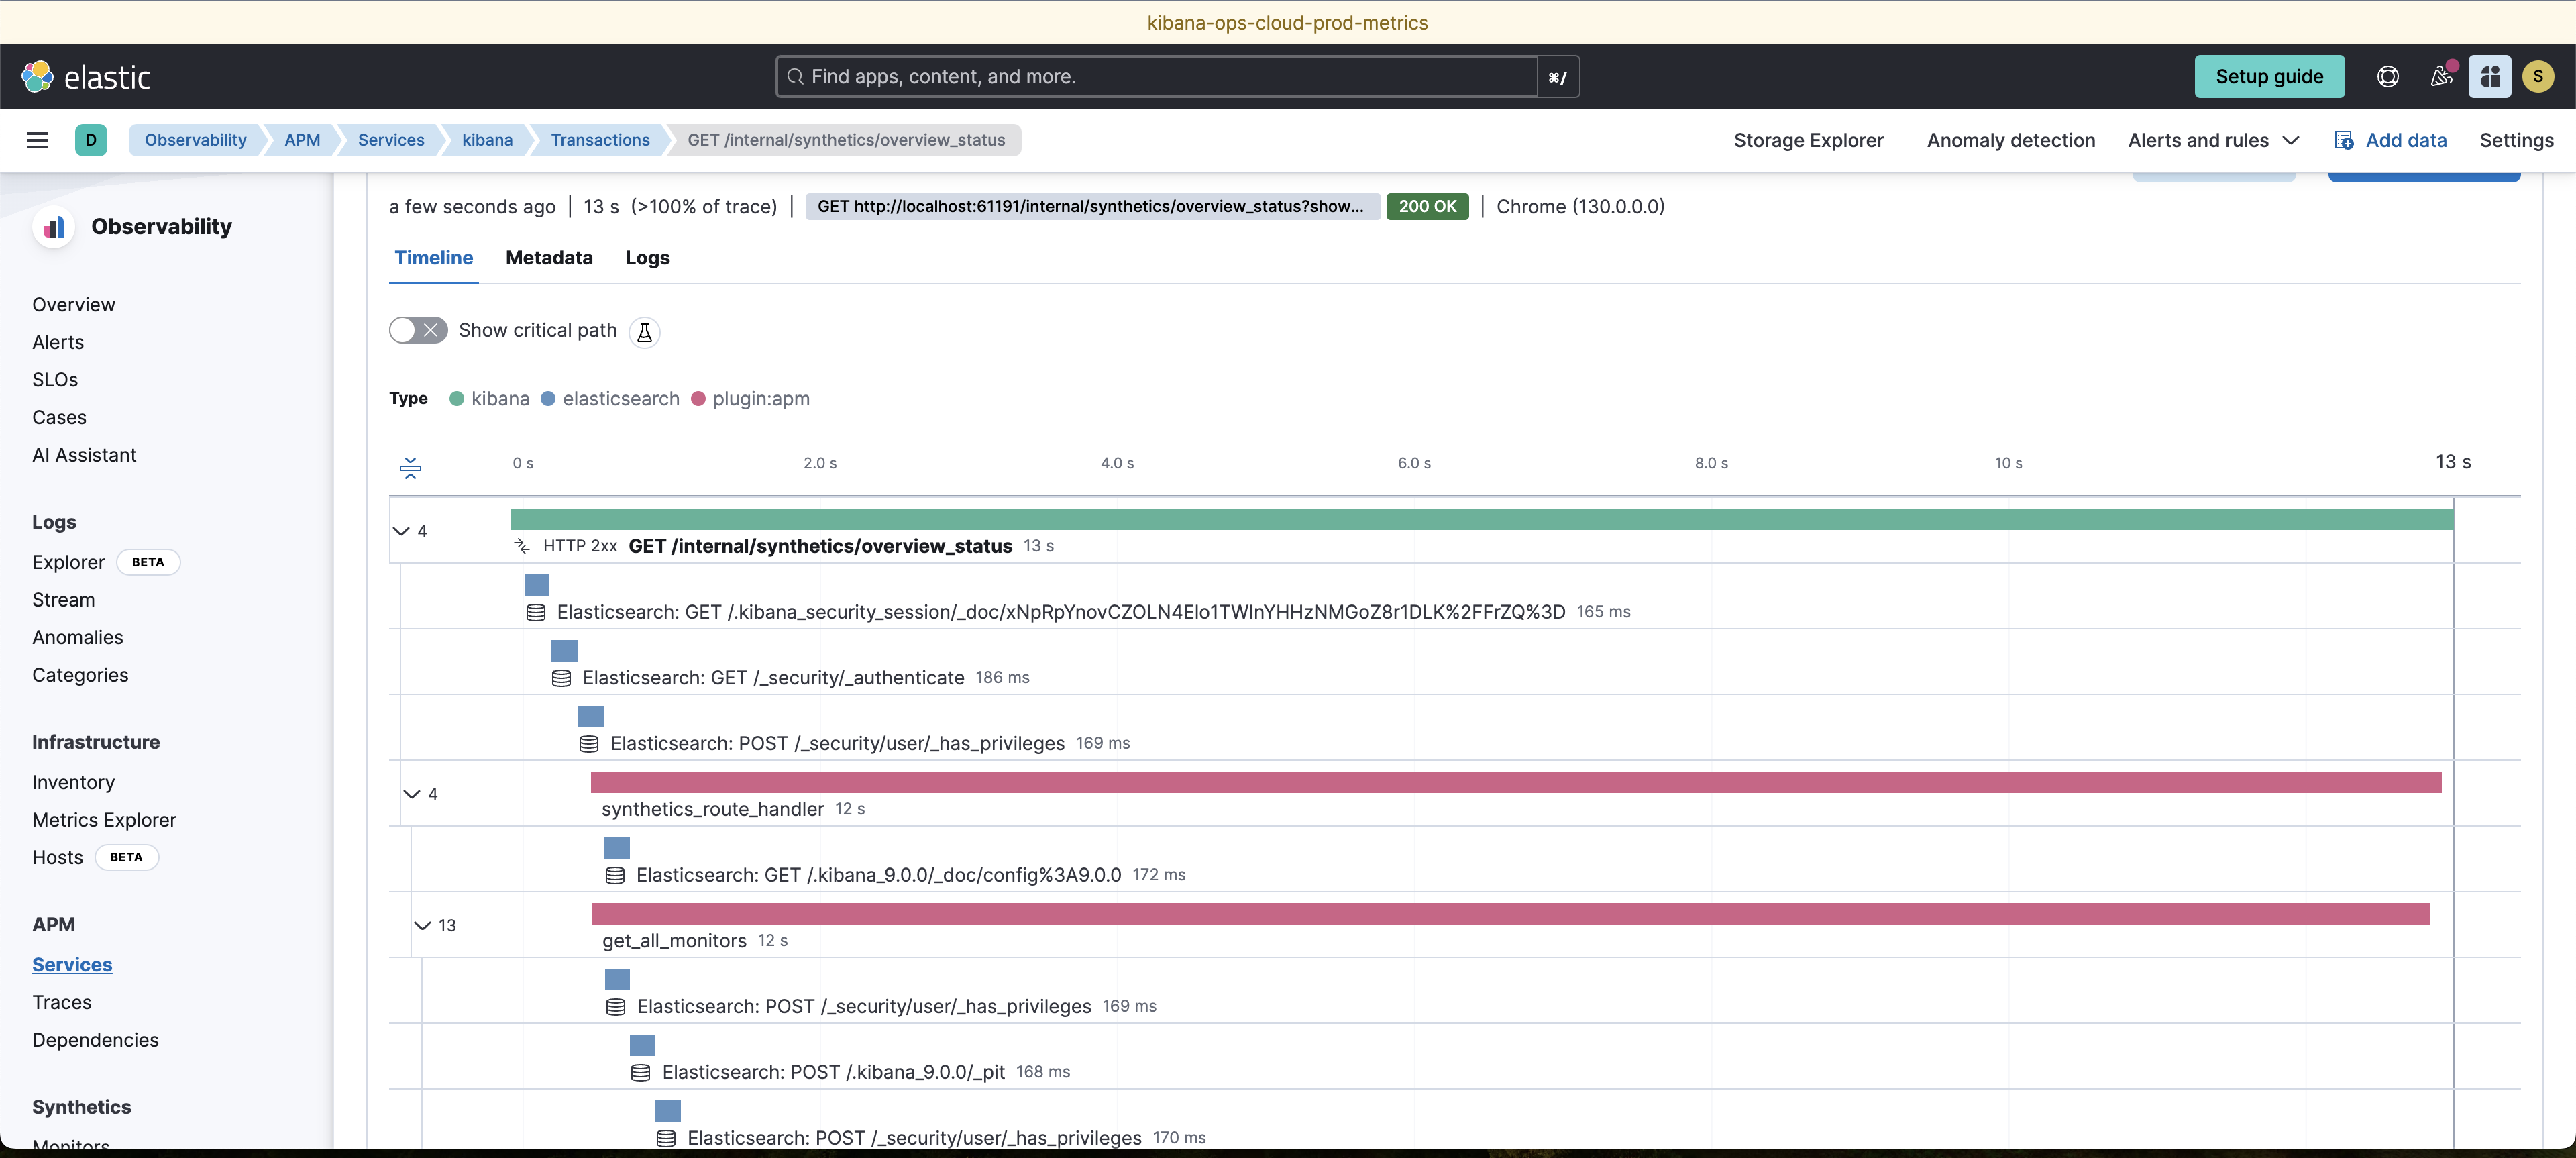Image resolution: width=2576 pixels, height=1158 pixels.
Task: Click the get_all_monitors pink span bar
Action: click(1510, 914)
